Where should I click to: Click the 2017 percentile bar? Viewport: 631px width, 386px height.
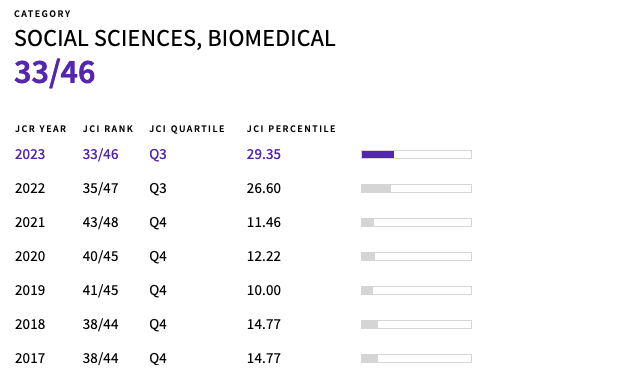(x=417, y=358)
